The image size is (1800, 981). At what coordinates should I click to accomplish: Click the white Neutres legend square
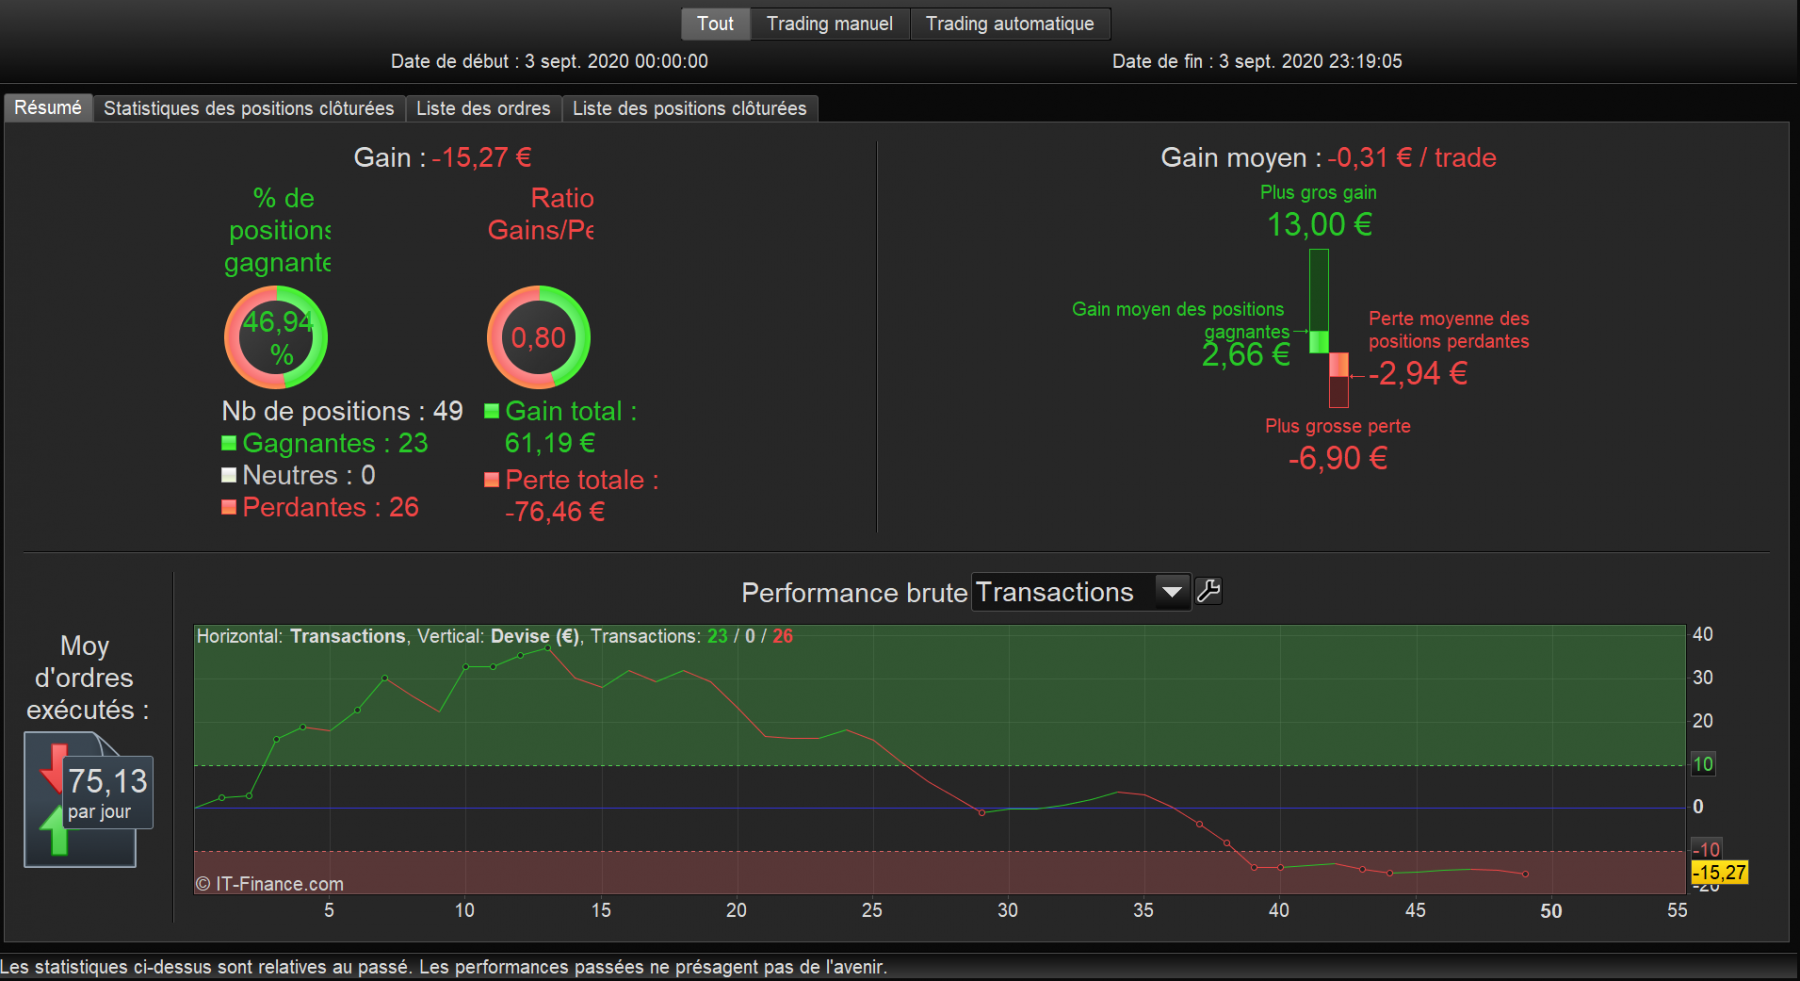[x=229, y=475]
